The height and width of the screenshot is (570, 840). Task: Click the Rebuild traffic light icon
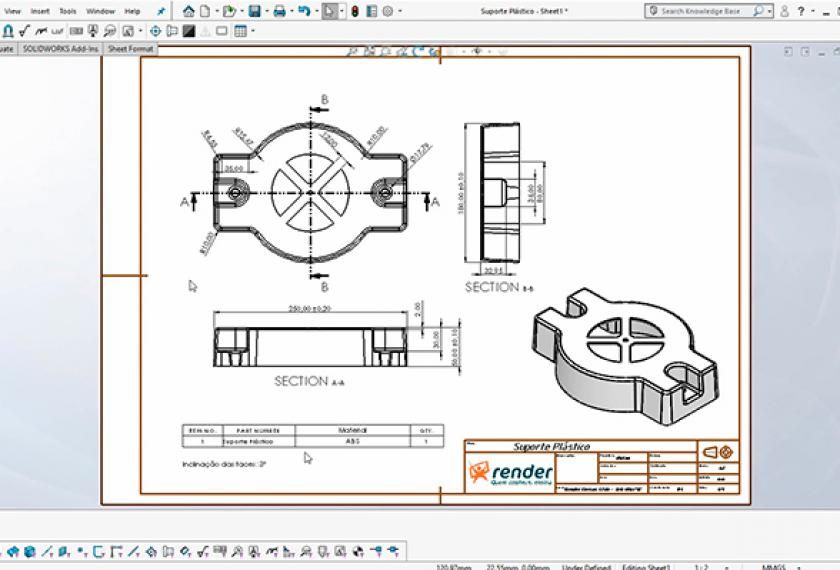pos(355,11)
